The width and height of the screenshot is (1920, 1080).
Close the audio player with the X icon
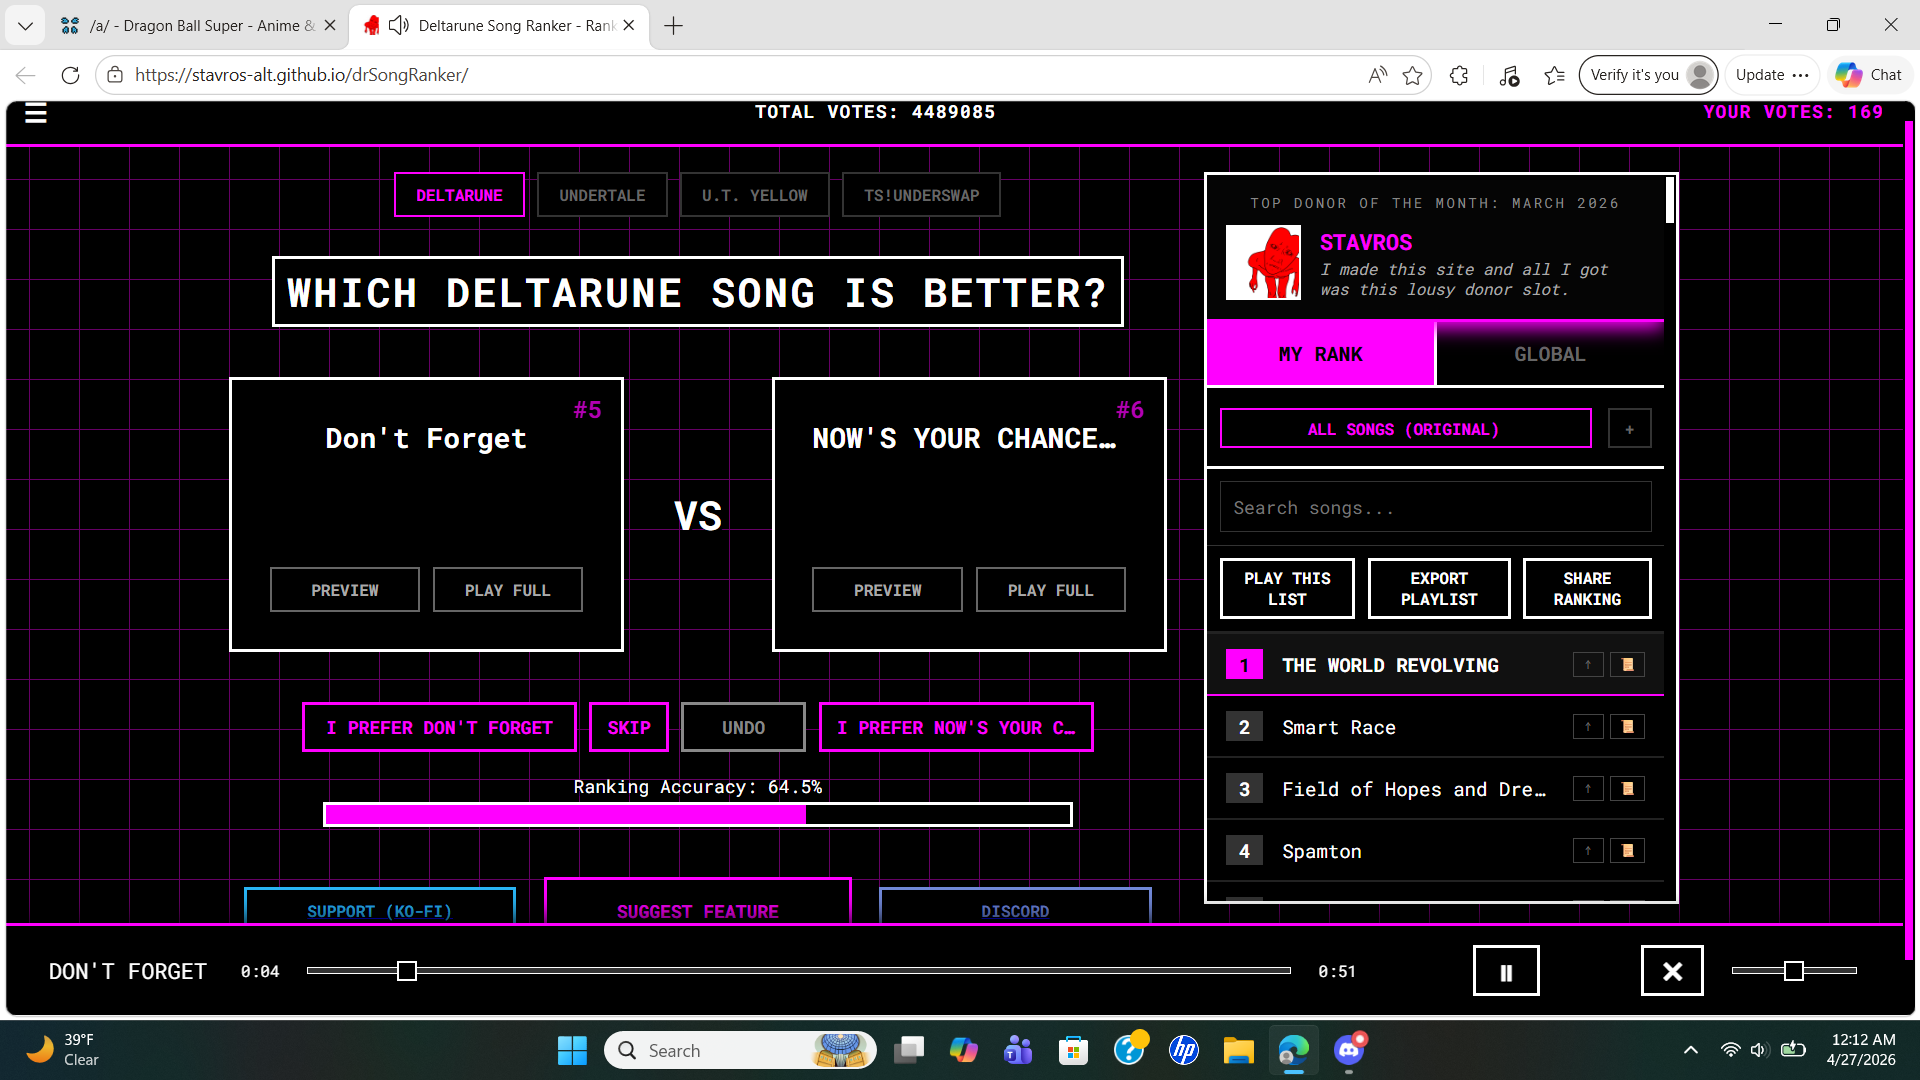[1671, 971]
